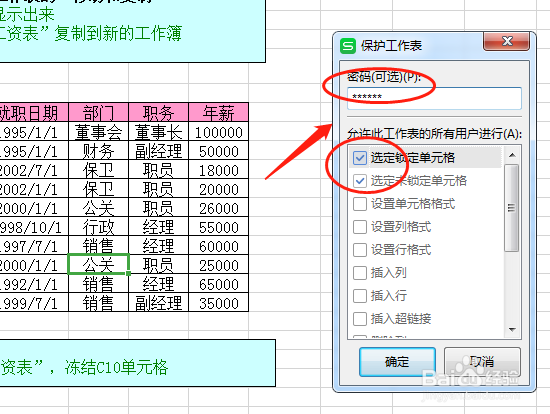
Task: Select the 60000 salary cell
Action: (219, 245)
